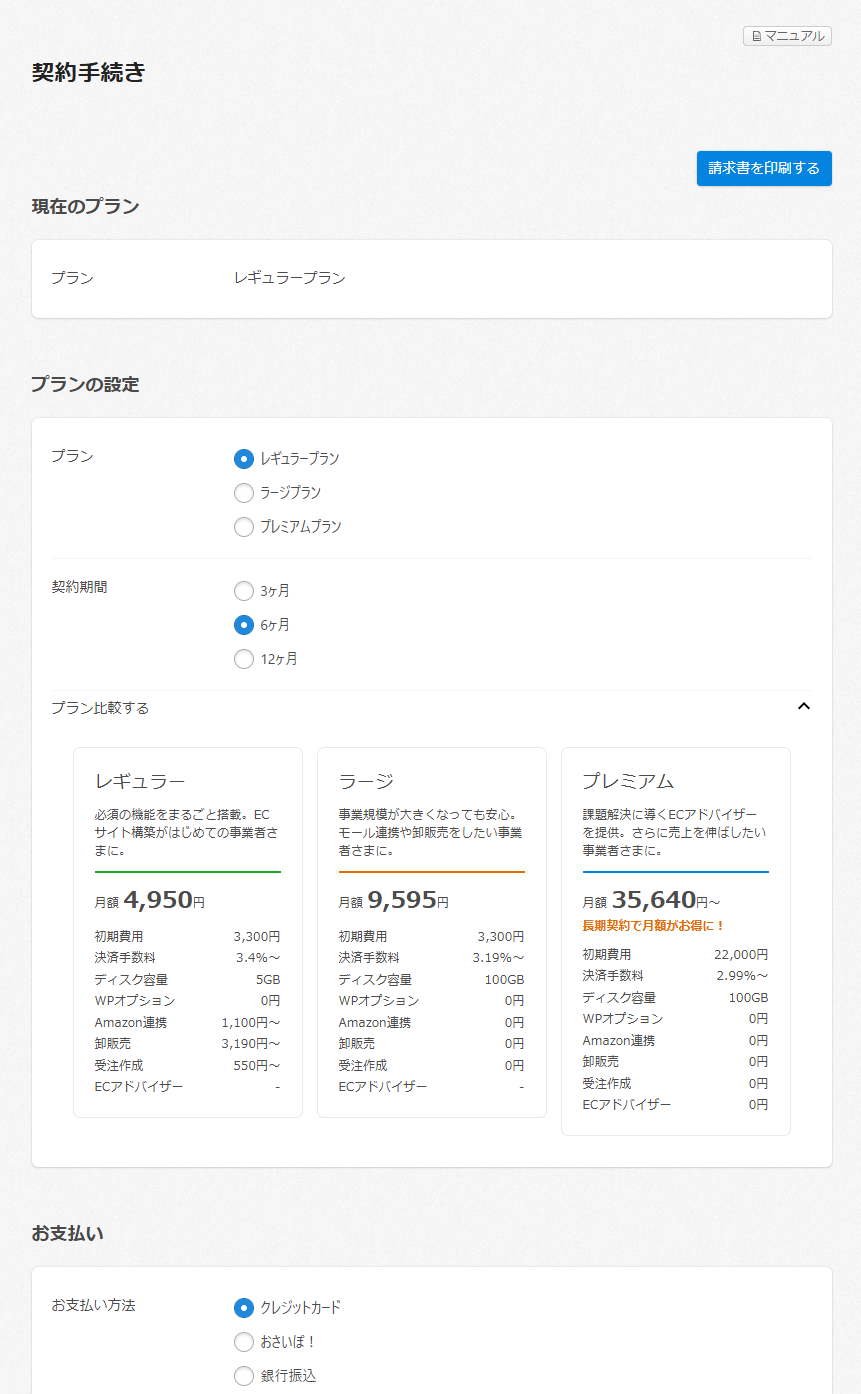Select クレジットカード payment method
This screenshot has height=1394, width=861.
244,1308
